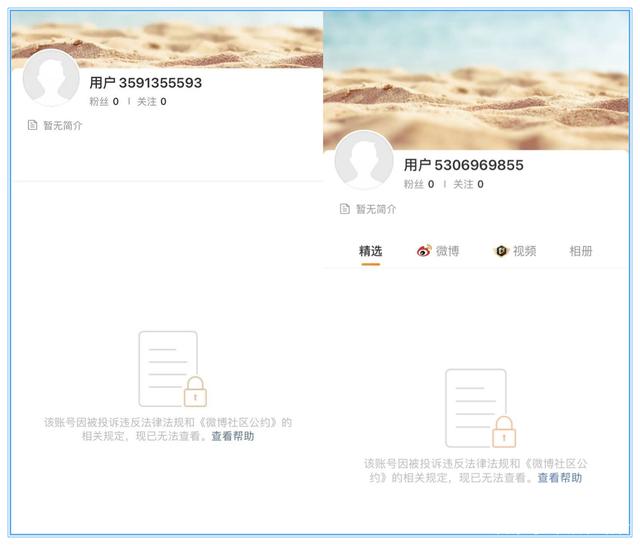Select 暂无简介 text in left profile
The width and height of the screenshot is (640, 545).
[63, 125]
